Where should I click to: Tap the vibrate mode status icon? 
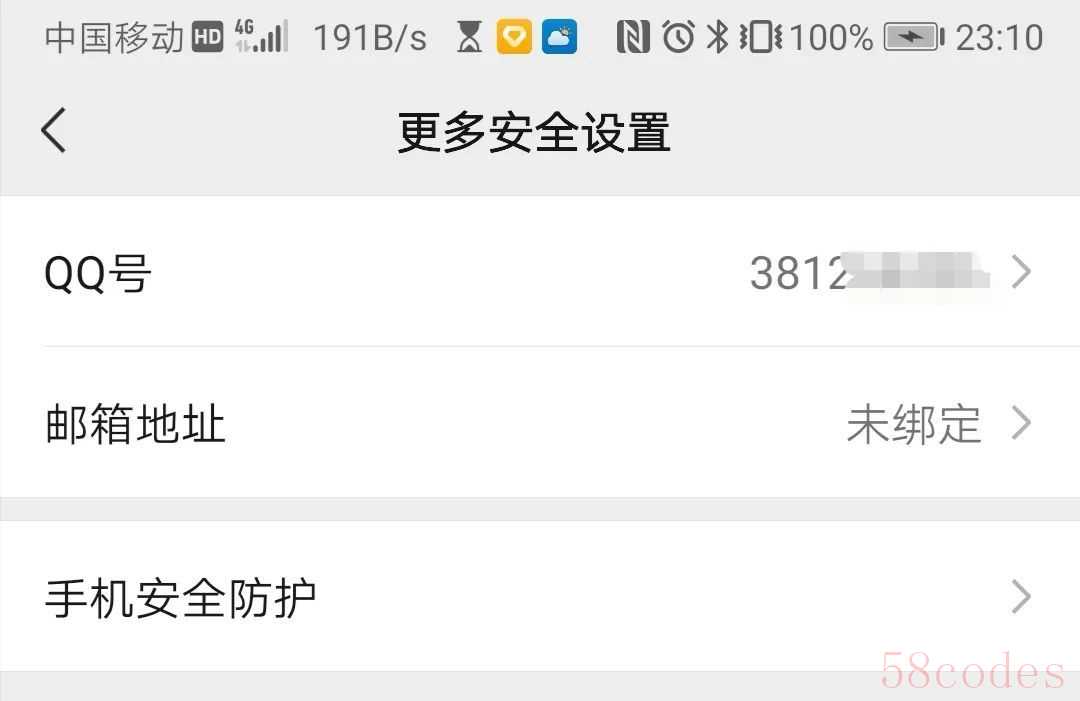click(x=760, y=36)
